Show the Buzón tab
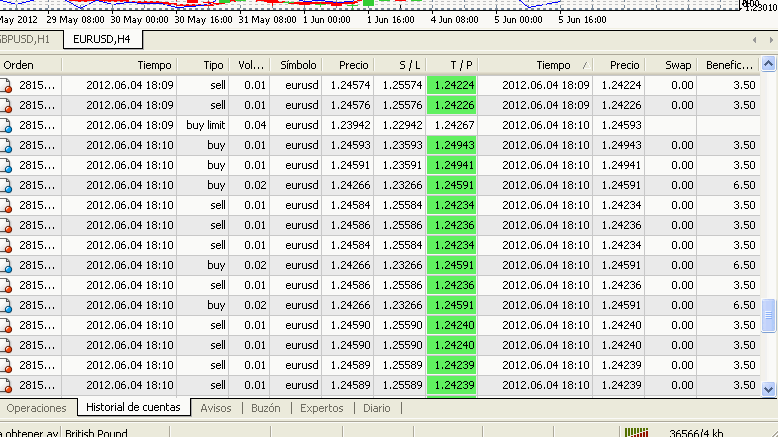The height and width of the screenshot is (437, 778). 265,408
